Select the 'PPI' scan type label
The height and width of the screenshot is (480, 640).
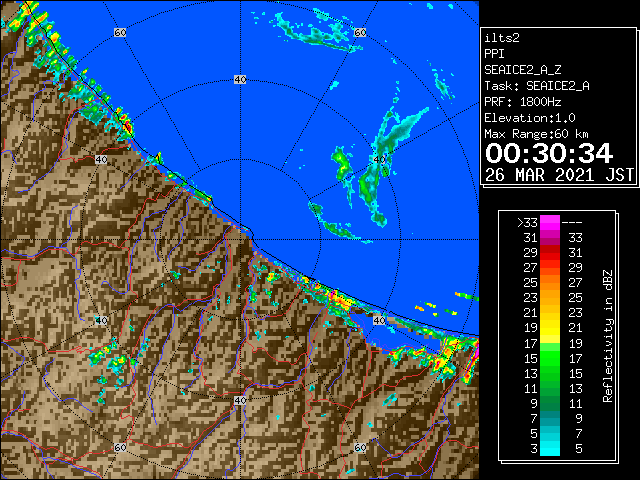[494, 54]
